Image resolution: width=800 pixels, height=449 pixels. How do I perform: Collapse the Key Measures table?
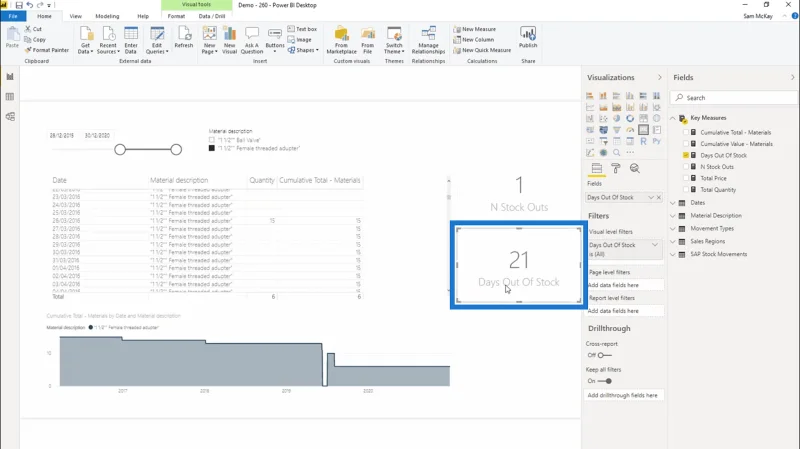(x=673, y=118)
